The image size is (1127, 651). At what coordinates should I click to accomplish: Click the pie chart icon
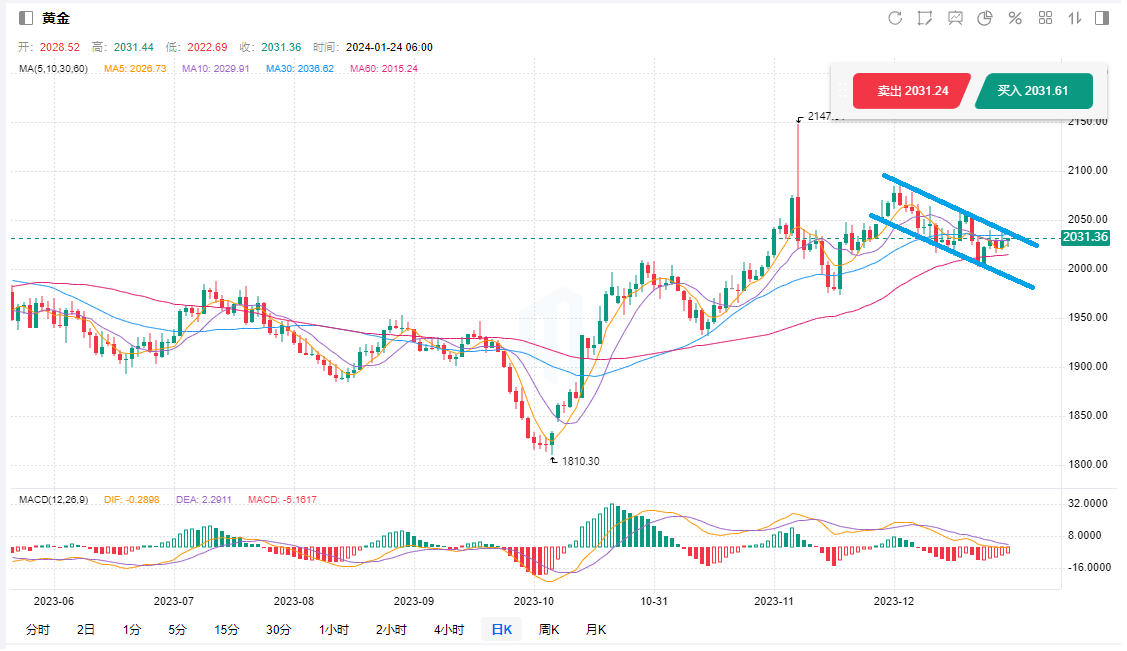pyautogui.click(x=985, y=18)
